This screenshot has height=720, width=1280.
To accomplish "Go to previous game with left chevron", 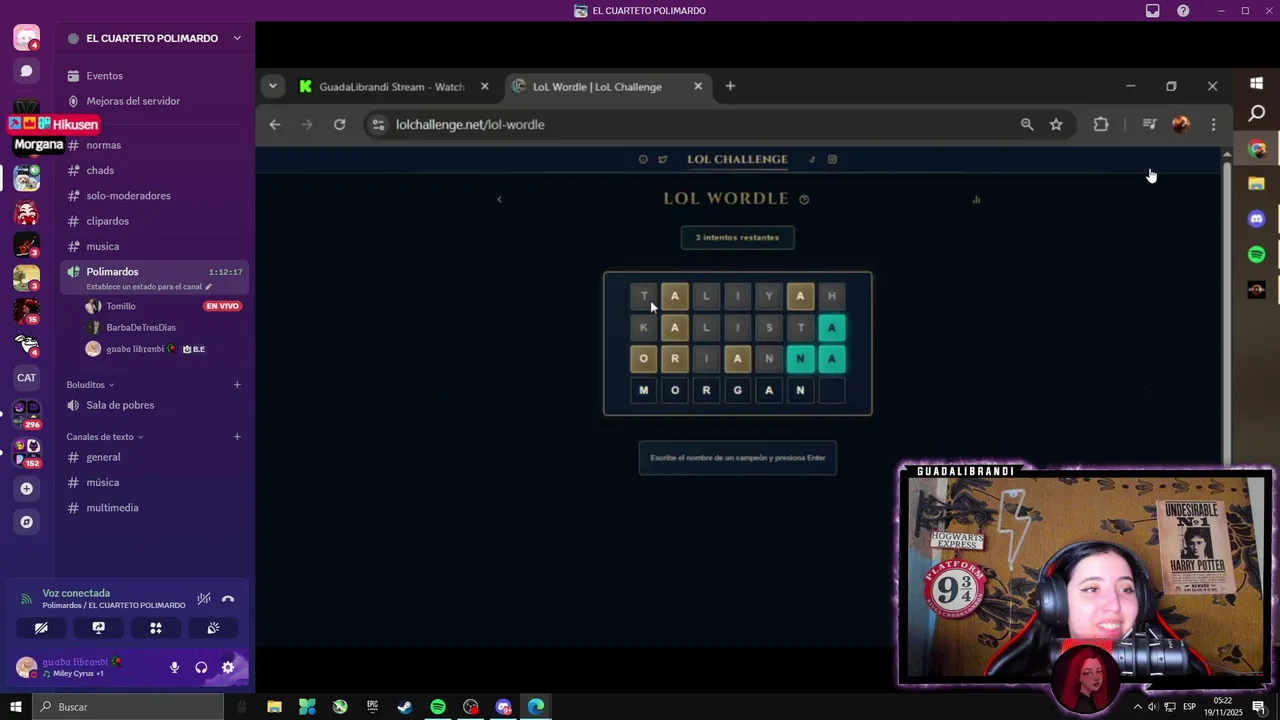I will coord(499,199).
